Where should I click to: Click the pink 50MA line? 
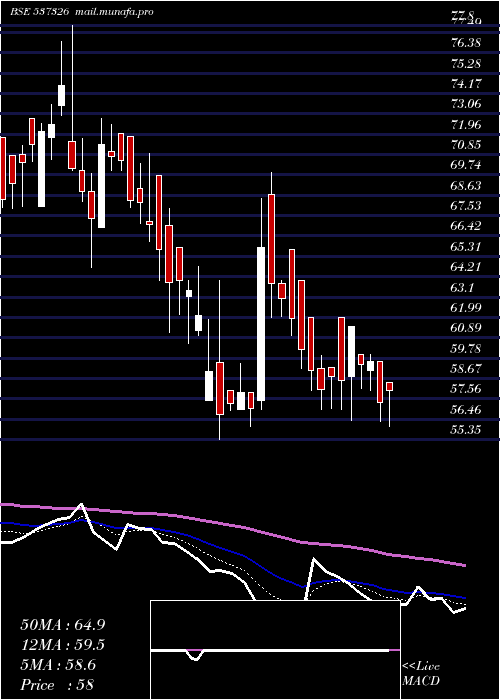(x=232, y=527)
